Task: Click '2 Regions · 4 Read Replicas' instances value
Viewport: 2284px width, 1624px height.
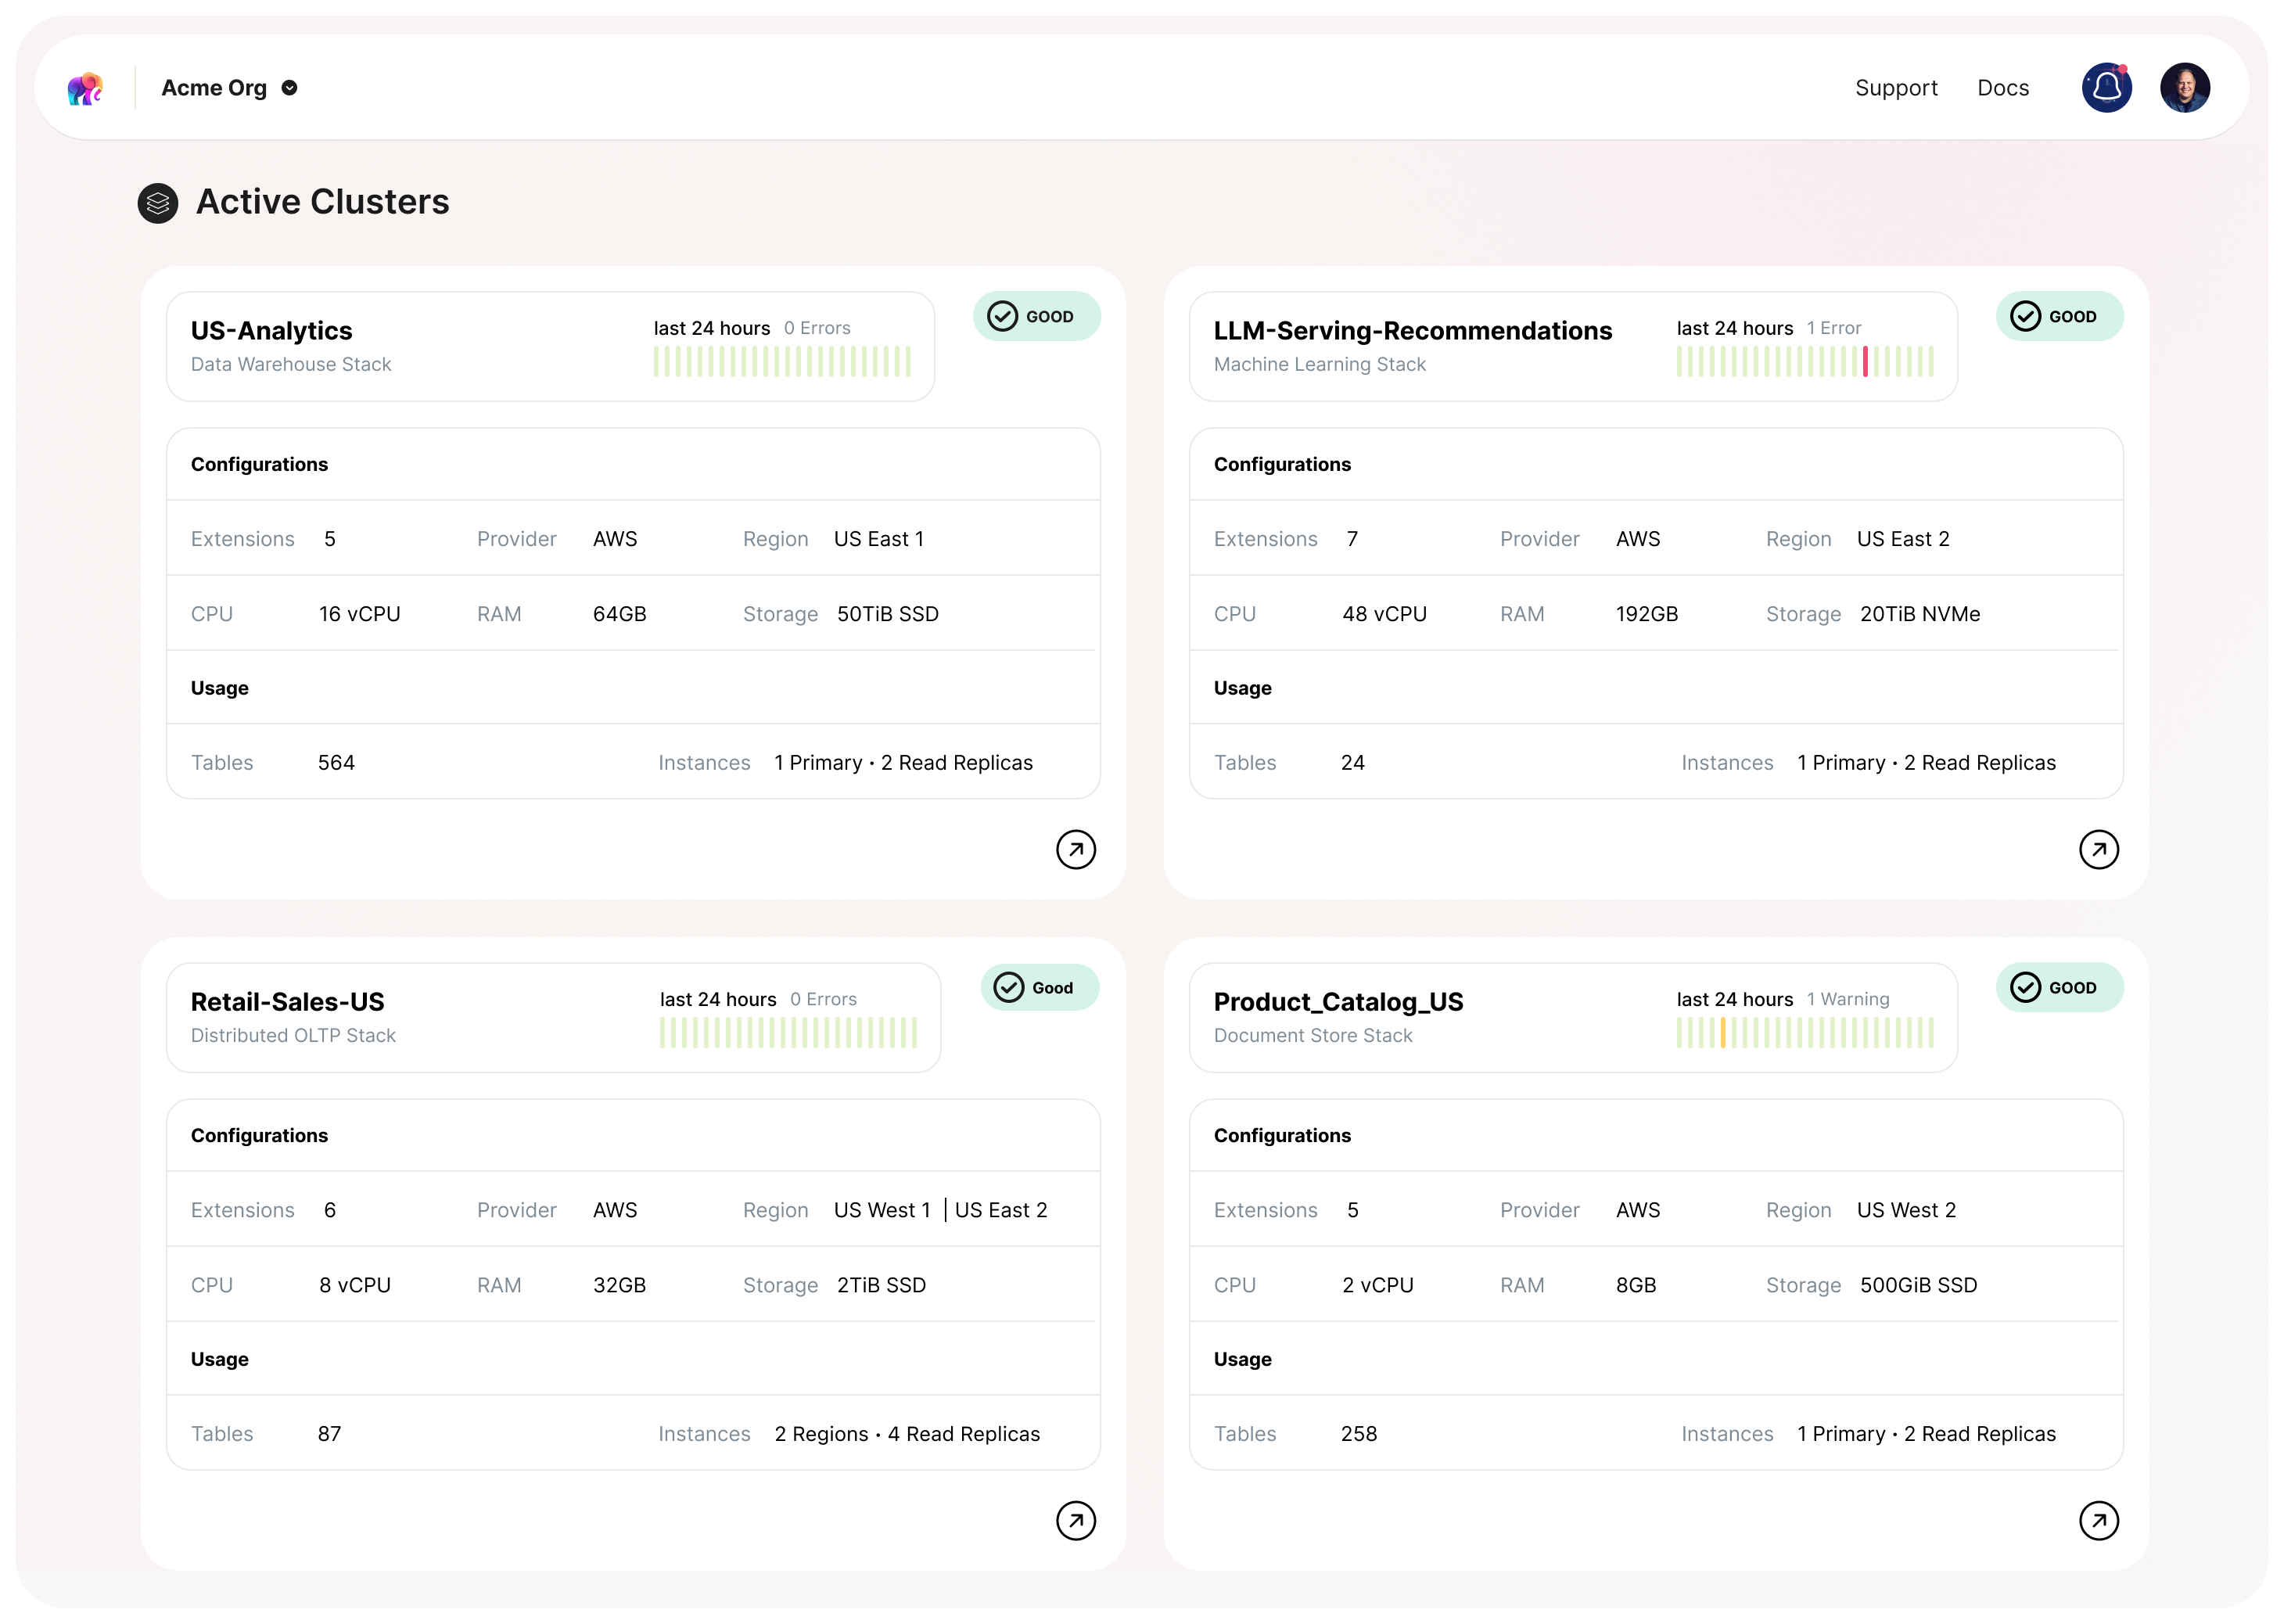Action: point(906,1434)
